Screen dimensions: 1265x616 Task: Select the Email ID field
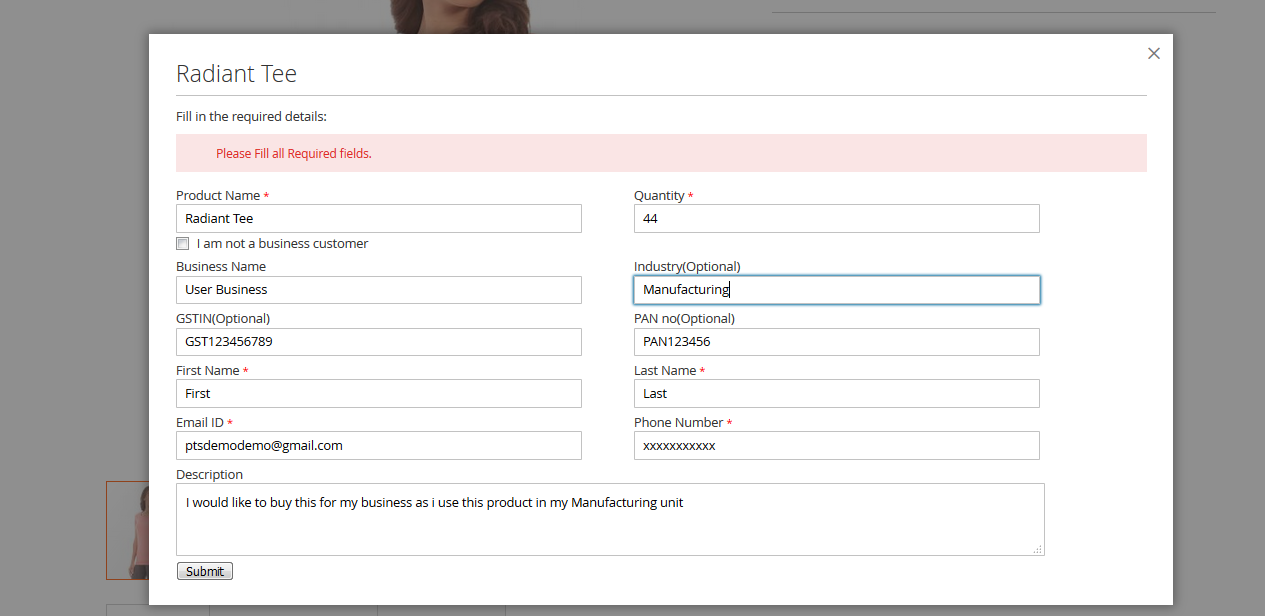click(x=379, y=445)
